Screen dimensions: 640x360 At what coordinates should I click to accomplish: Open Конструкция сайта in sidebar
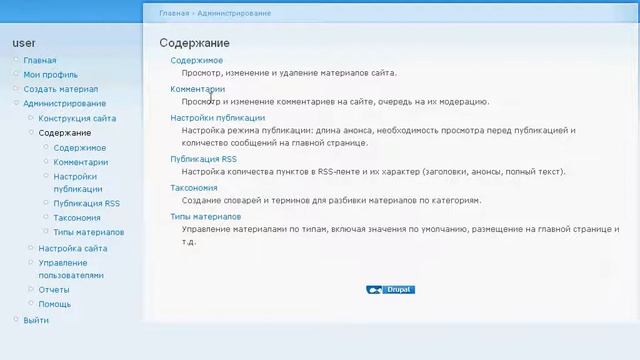point(78,118)
